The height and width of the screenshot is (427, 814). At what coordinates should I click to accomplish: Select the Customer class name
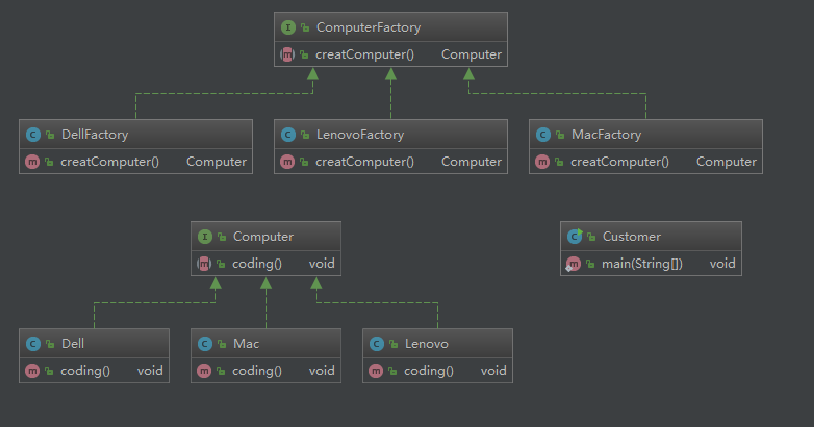click(x=632, y=237)
